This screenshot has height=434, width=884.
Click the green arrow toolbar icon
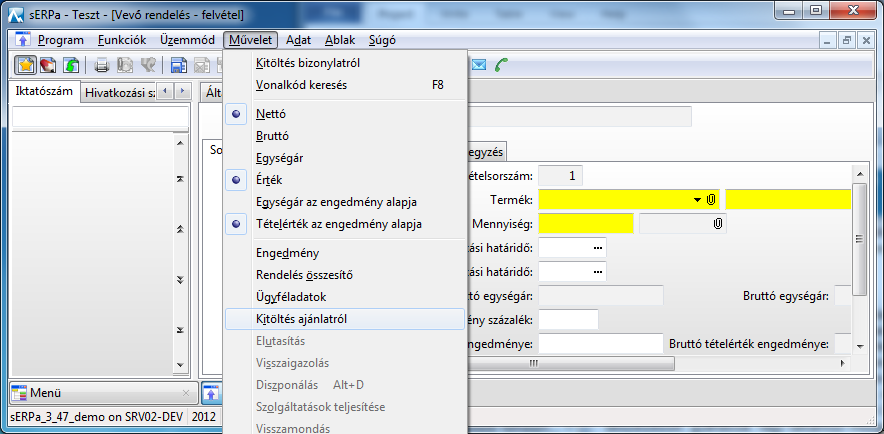coord(71,66)
